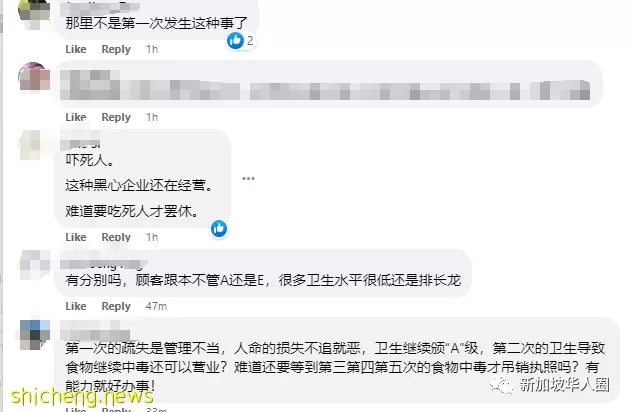The height and width of the screenshot is (412, 630).
Task: Like the comment 那里不是第一次发生这种事了
Action: 76,49
